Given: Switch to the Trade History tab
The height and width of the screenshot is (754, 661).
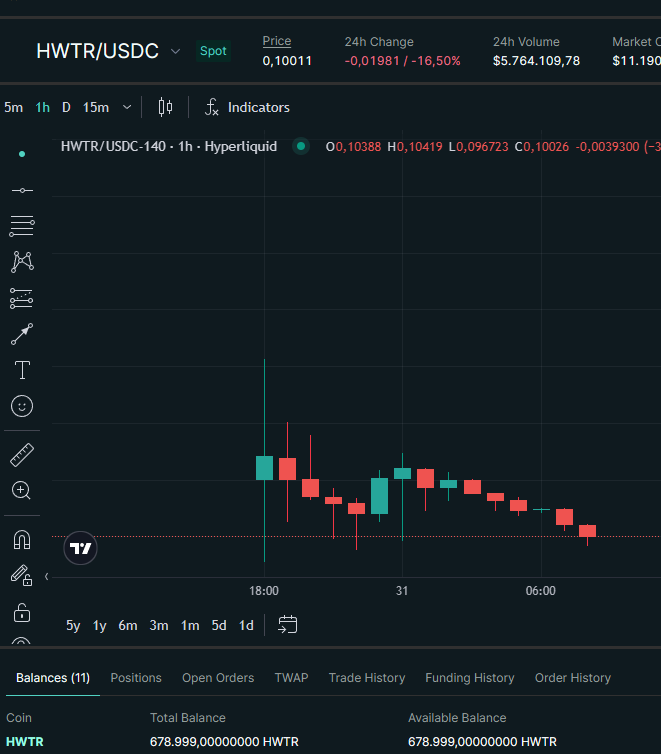Looking at the screenshot, I should (x=367, y=678).
